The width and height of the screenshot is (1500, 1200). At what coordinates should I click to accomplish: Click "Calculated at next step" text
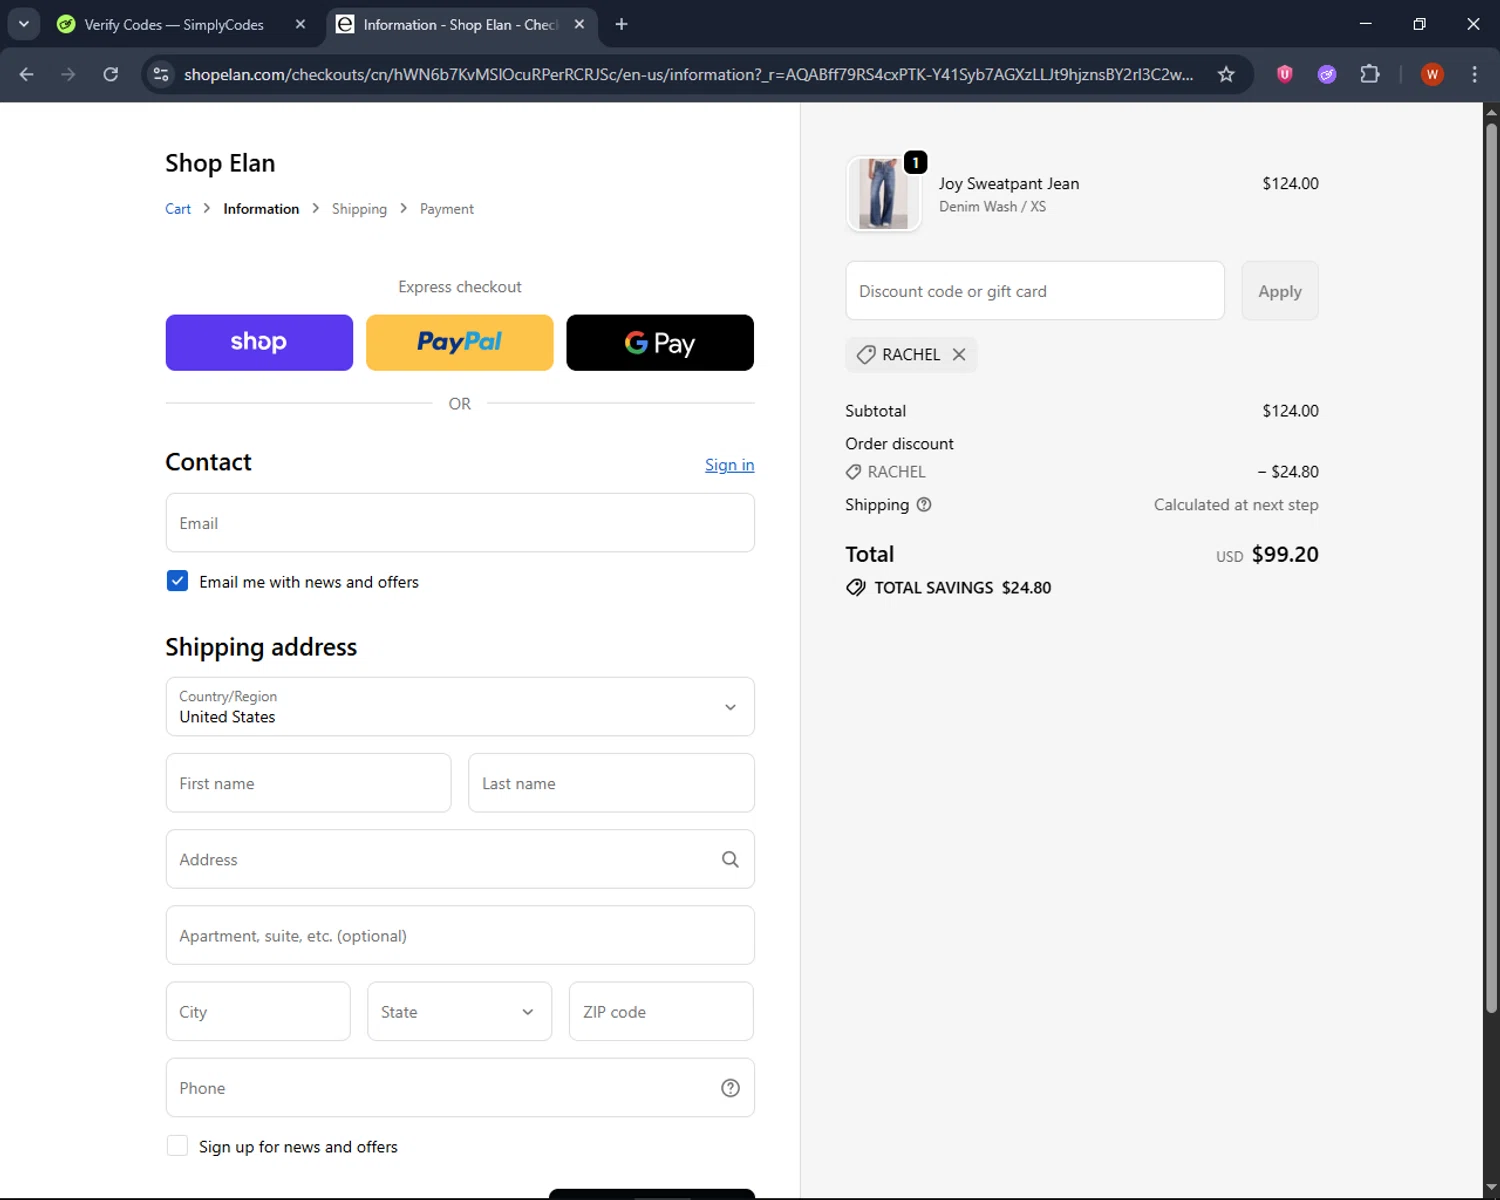click(x=1236, y=505)
